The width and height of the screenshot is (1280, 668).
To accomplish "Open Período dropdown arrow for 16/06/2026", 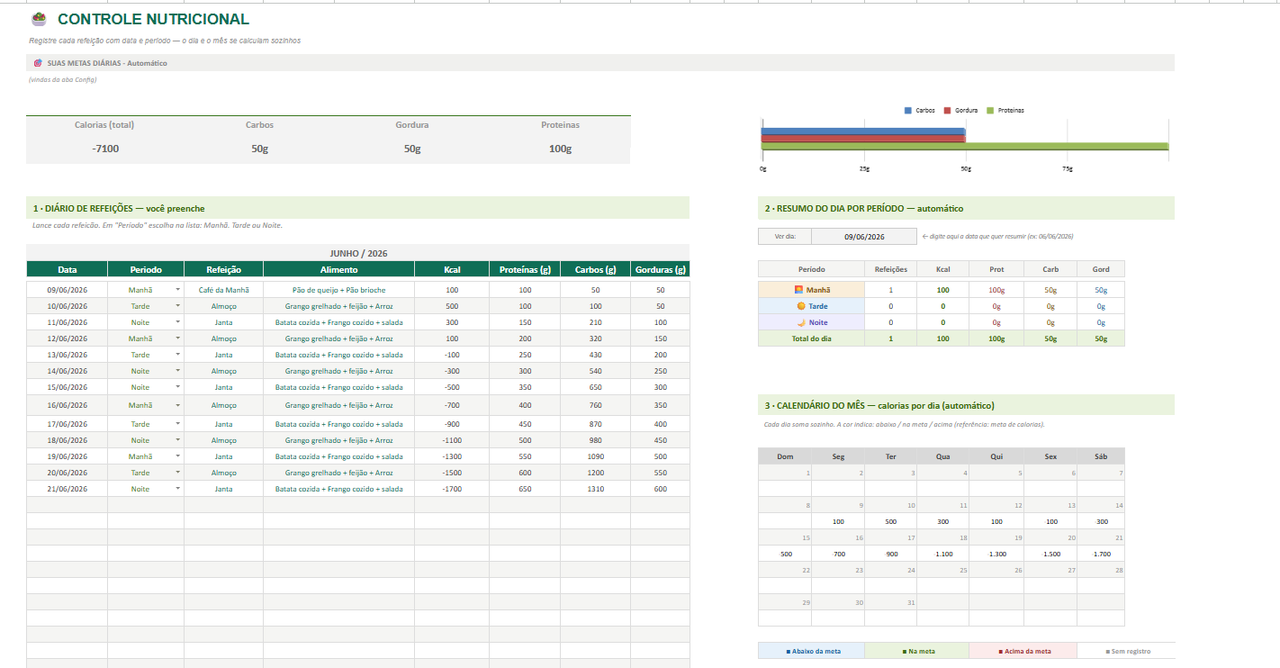I will tap(178, 405).
